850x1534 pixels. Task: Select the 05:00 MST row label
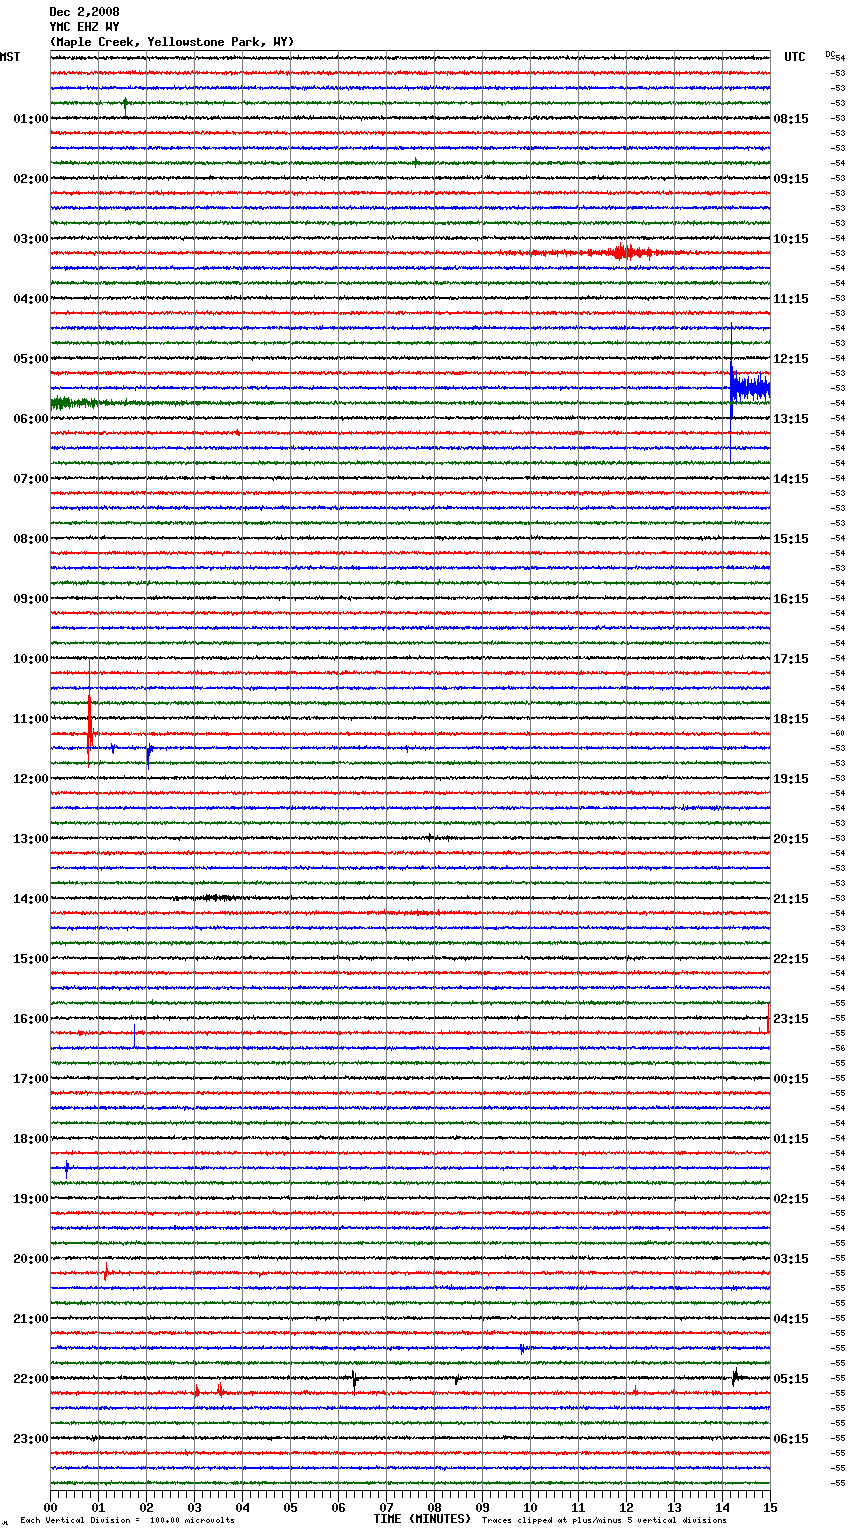(x=30, y=359)
